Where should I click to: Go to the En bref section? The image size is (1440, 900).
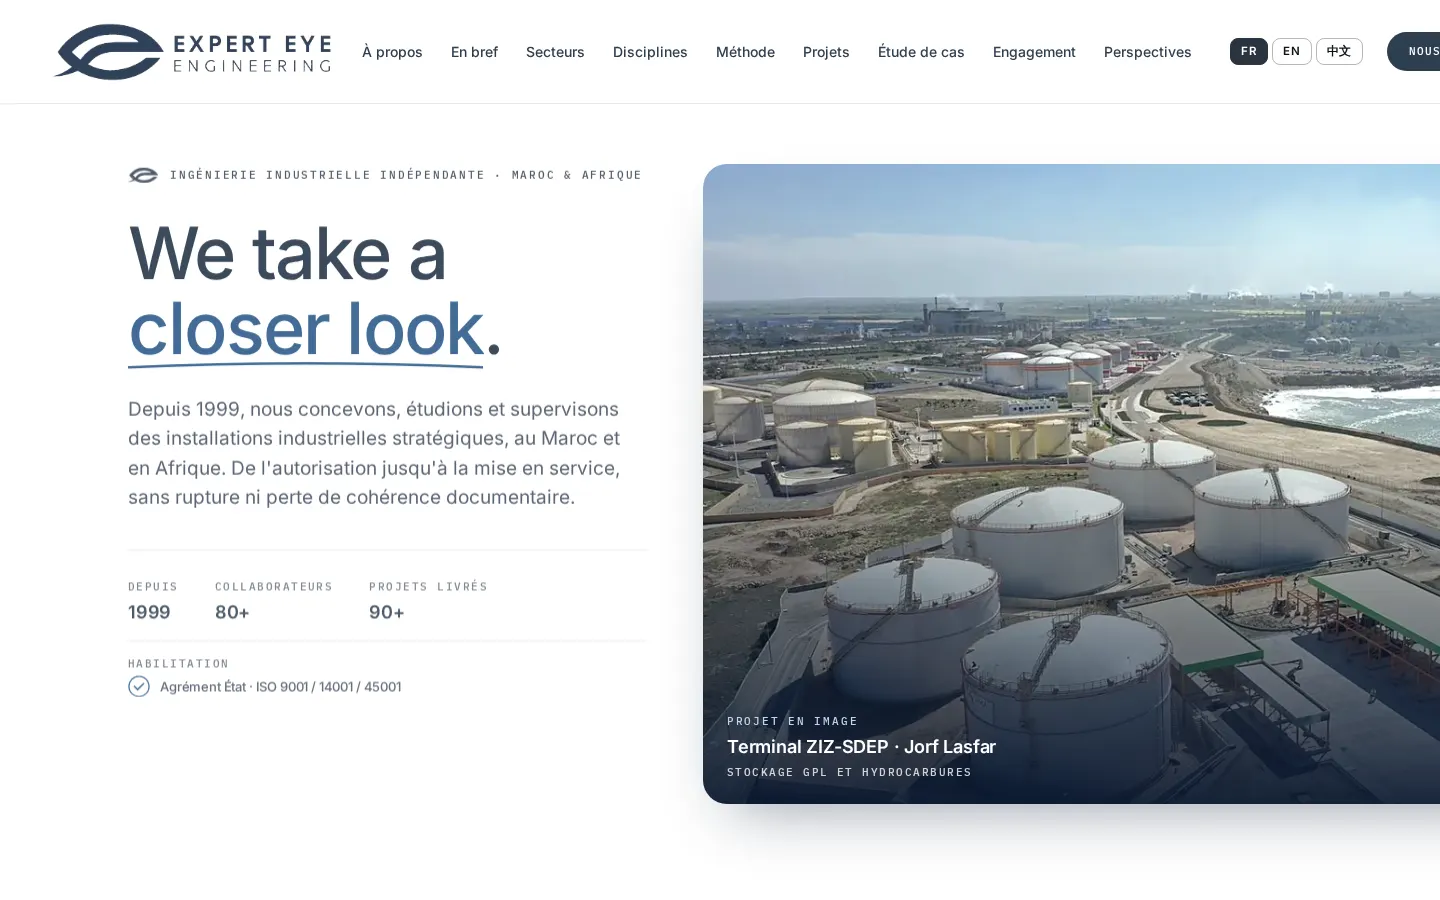474,52
